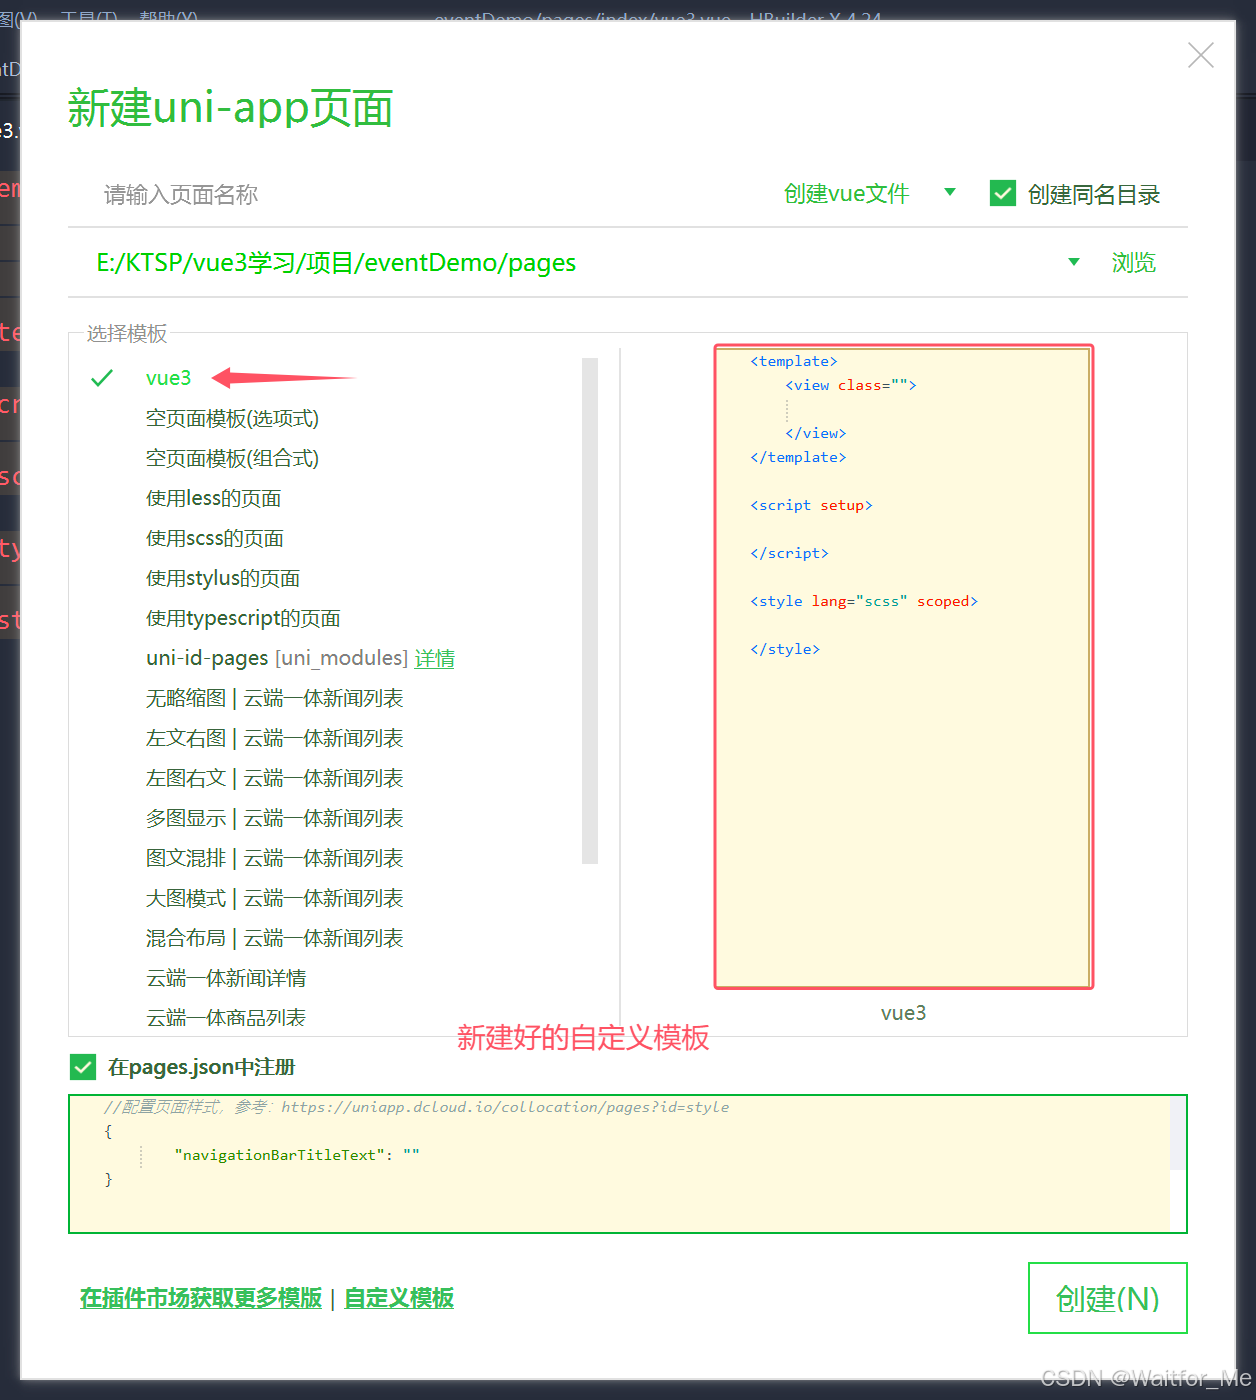The width and height of the screenshot is (1256, 1400).
Task: Select 空页面模板(选项式) template
Action: click(x=232, y=418)
